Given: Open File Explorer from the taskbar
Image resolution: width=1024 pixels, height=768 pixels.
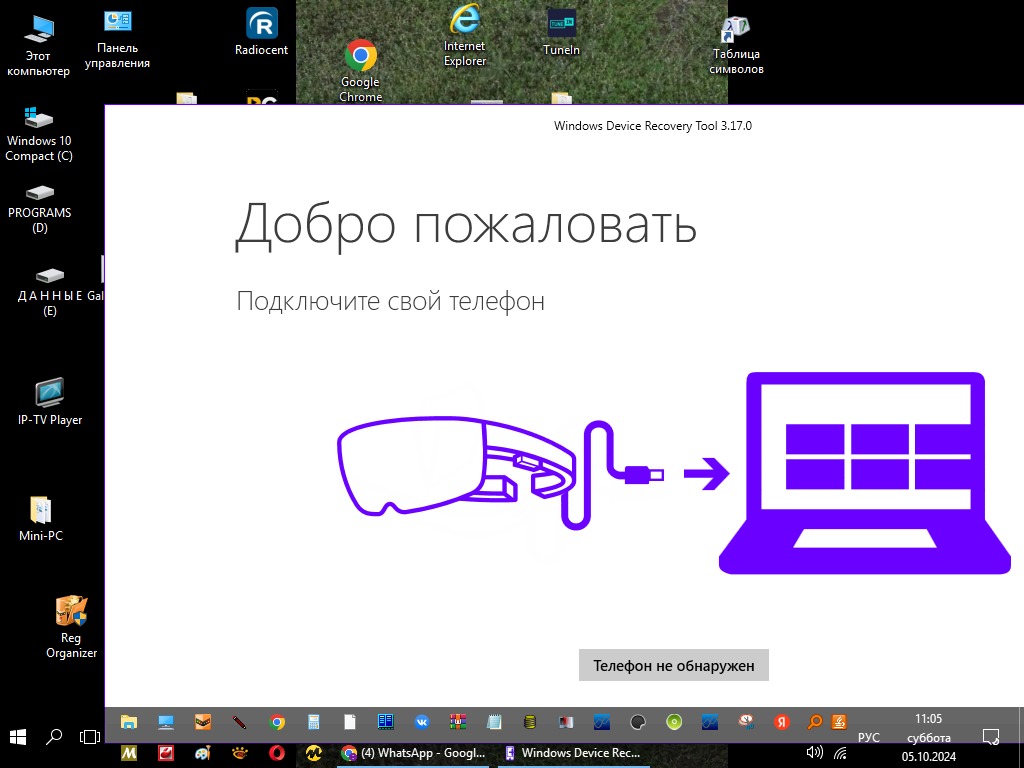Looking at the screenshot, I should tap(129, 722).
